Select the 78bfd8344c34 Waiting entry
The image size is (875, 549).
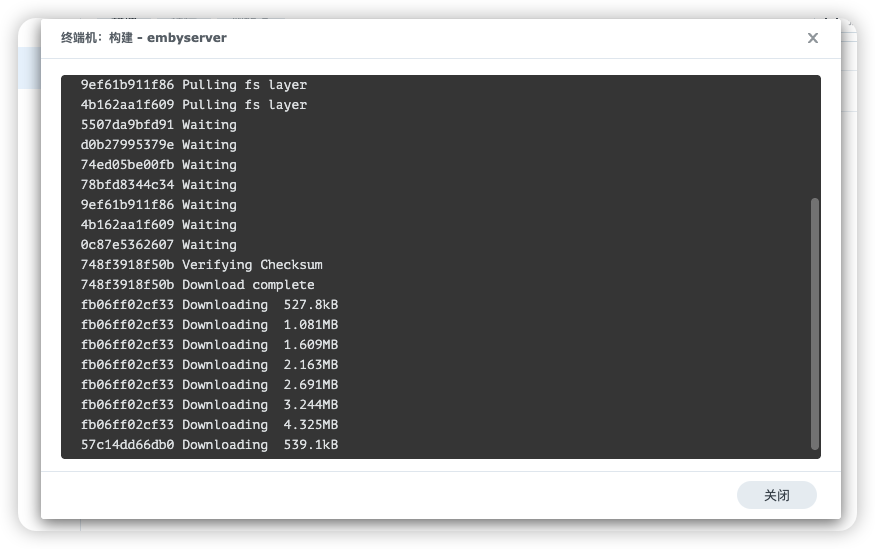(x=158, y=185)
